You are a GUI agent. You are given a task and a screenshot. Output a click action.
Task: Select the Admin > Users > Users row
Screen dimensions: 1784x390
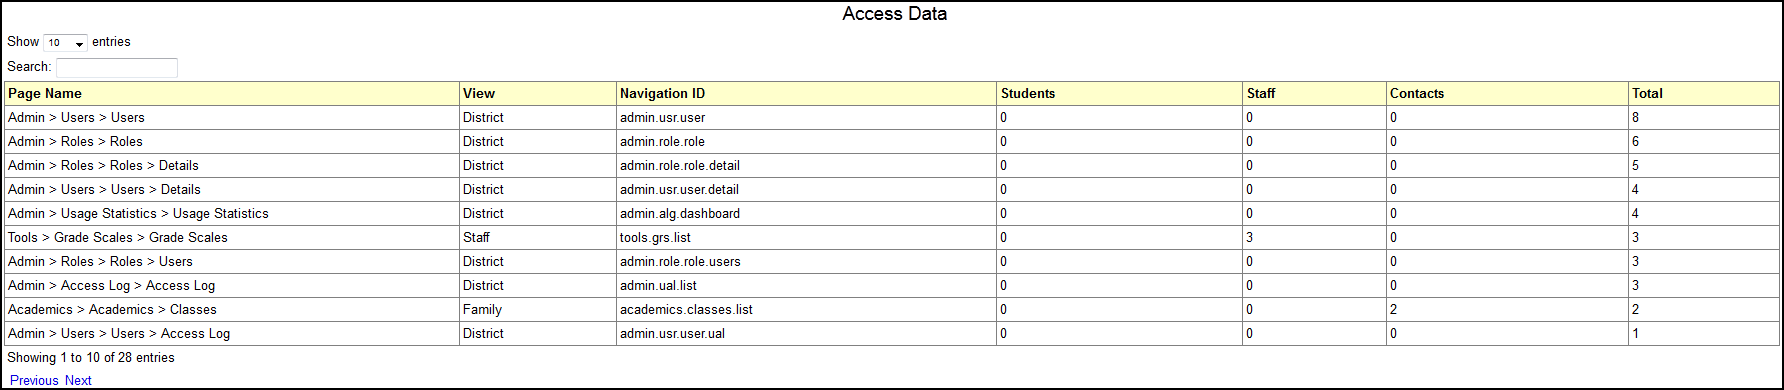click(x=892, y=118)
